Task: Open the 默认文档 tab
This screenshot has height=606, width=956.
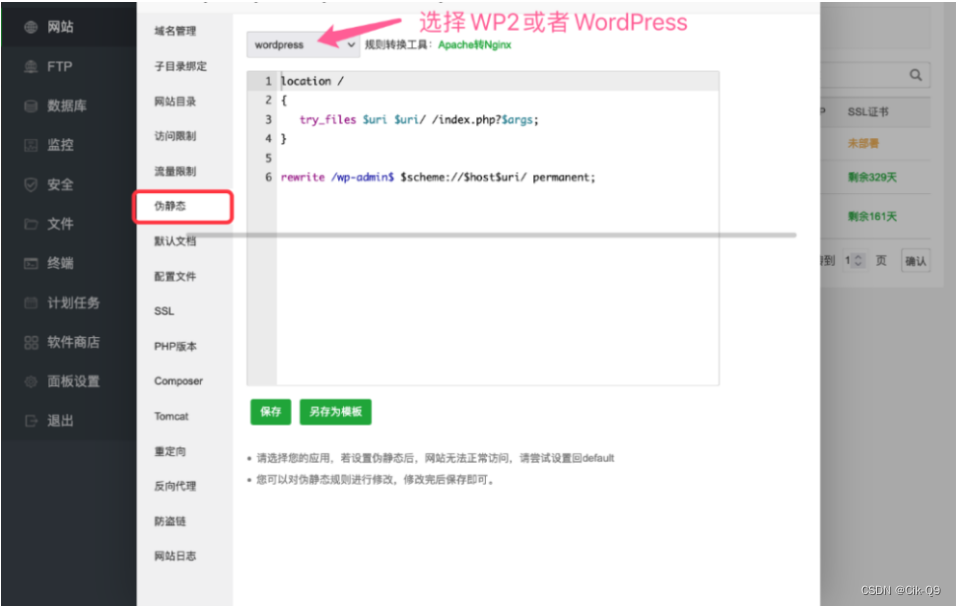Action: (x=175, y=241)
